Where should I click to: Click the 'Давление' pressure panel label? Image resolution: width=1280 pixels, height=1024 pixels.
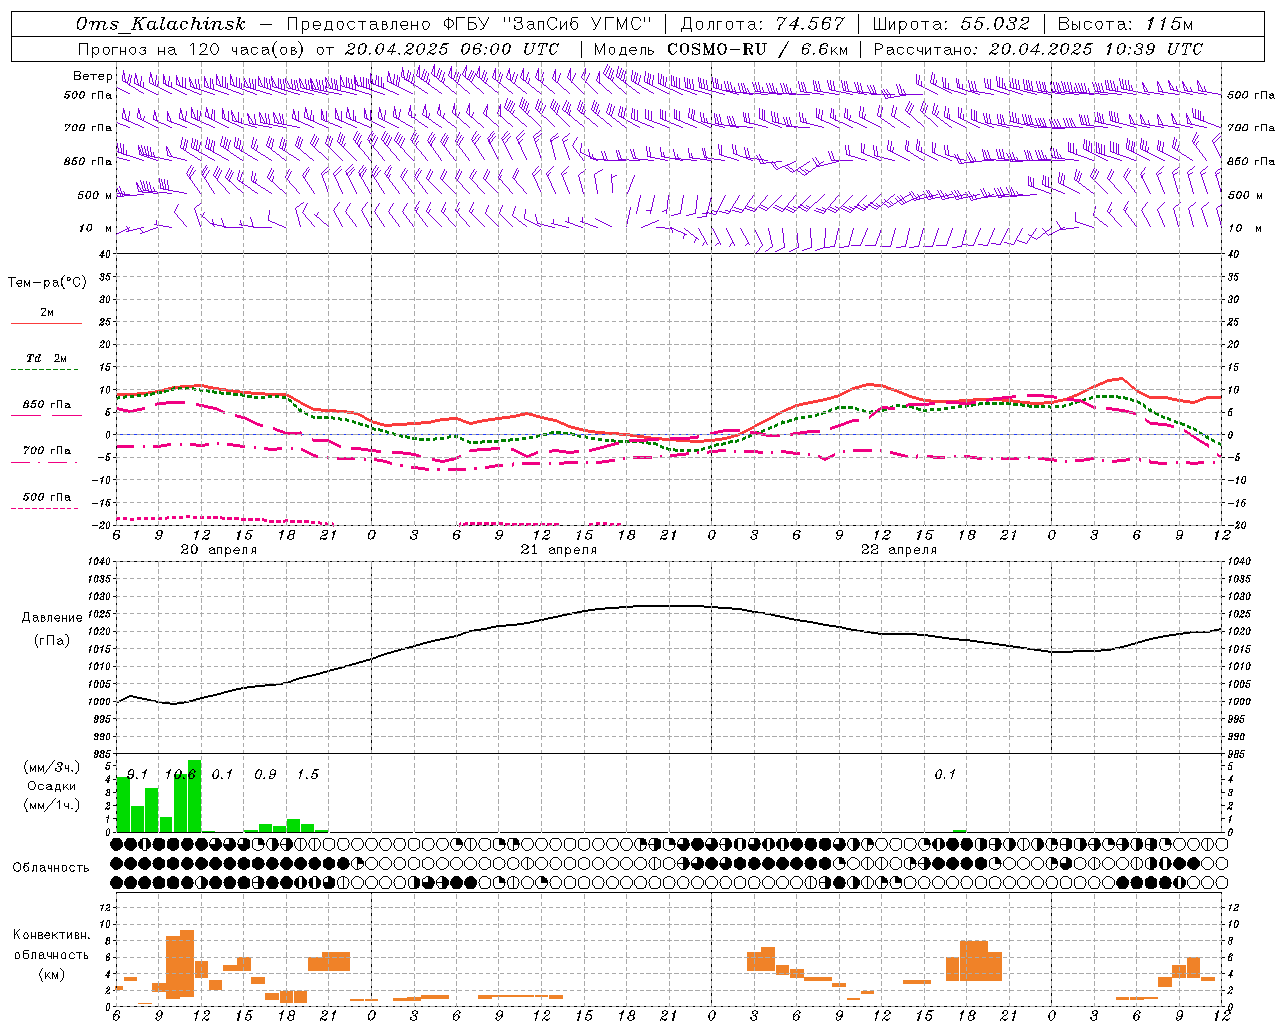click(x=52, y=618)
